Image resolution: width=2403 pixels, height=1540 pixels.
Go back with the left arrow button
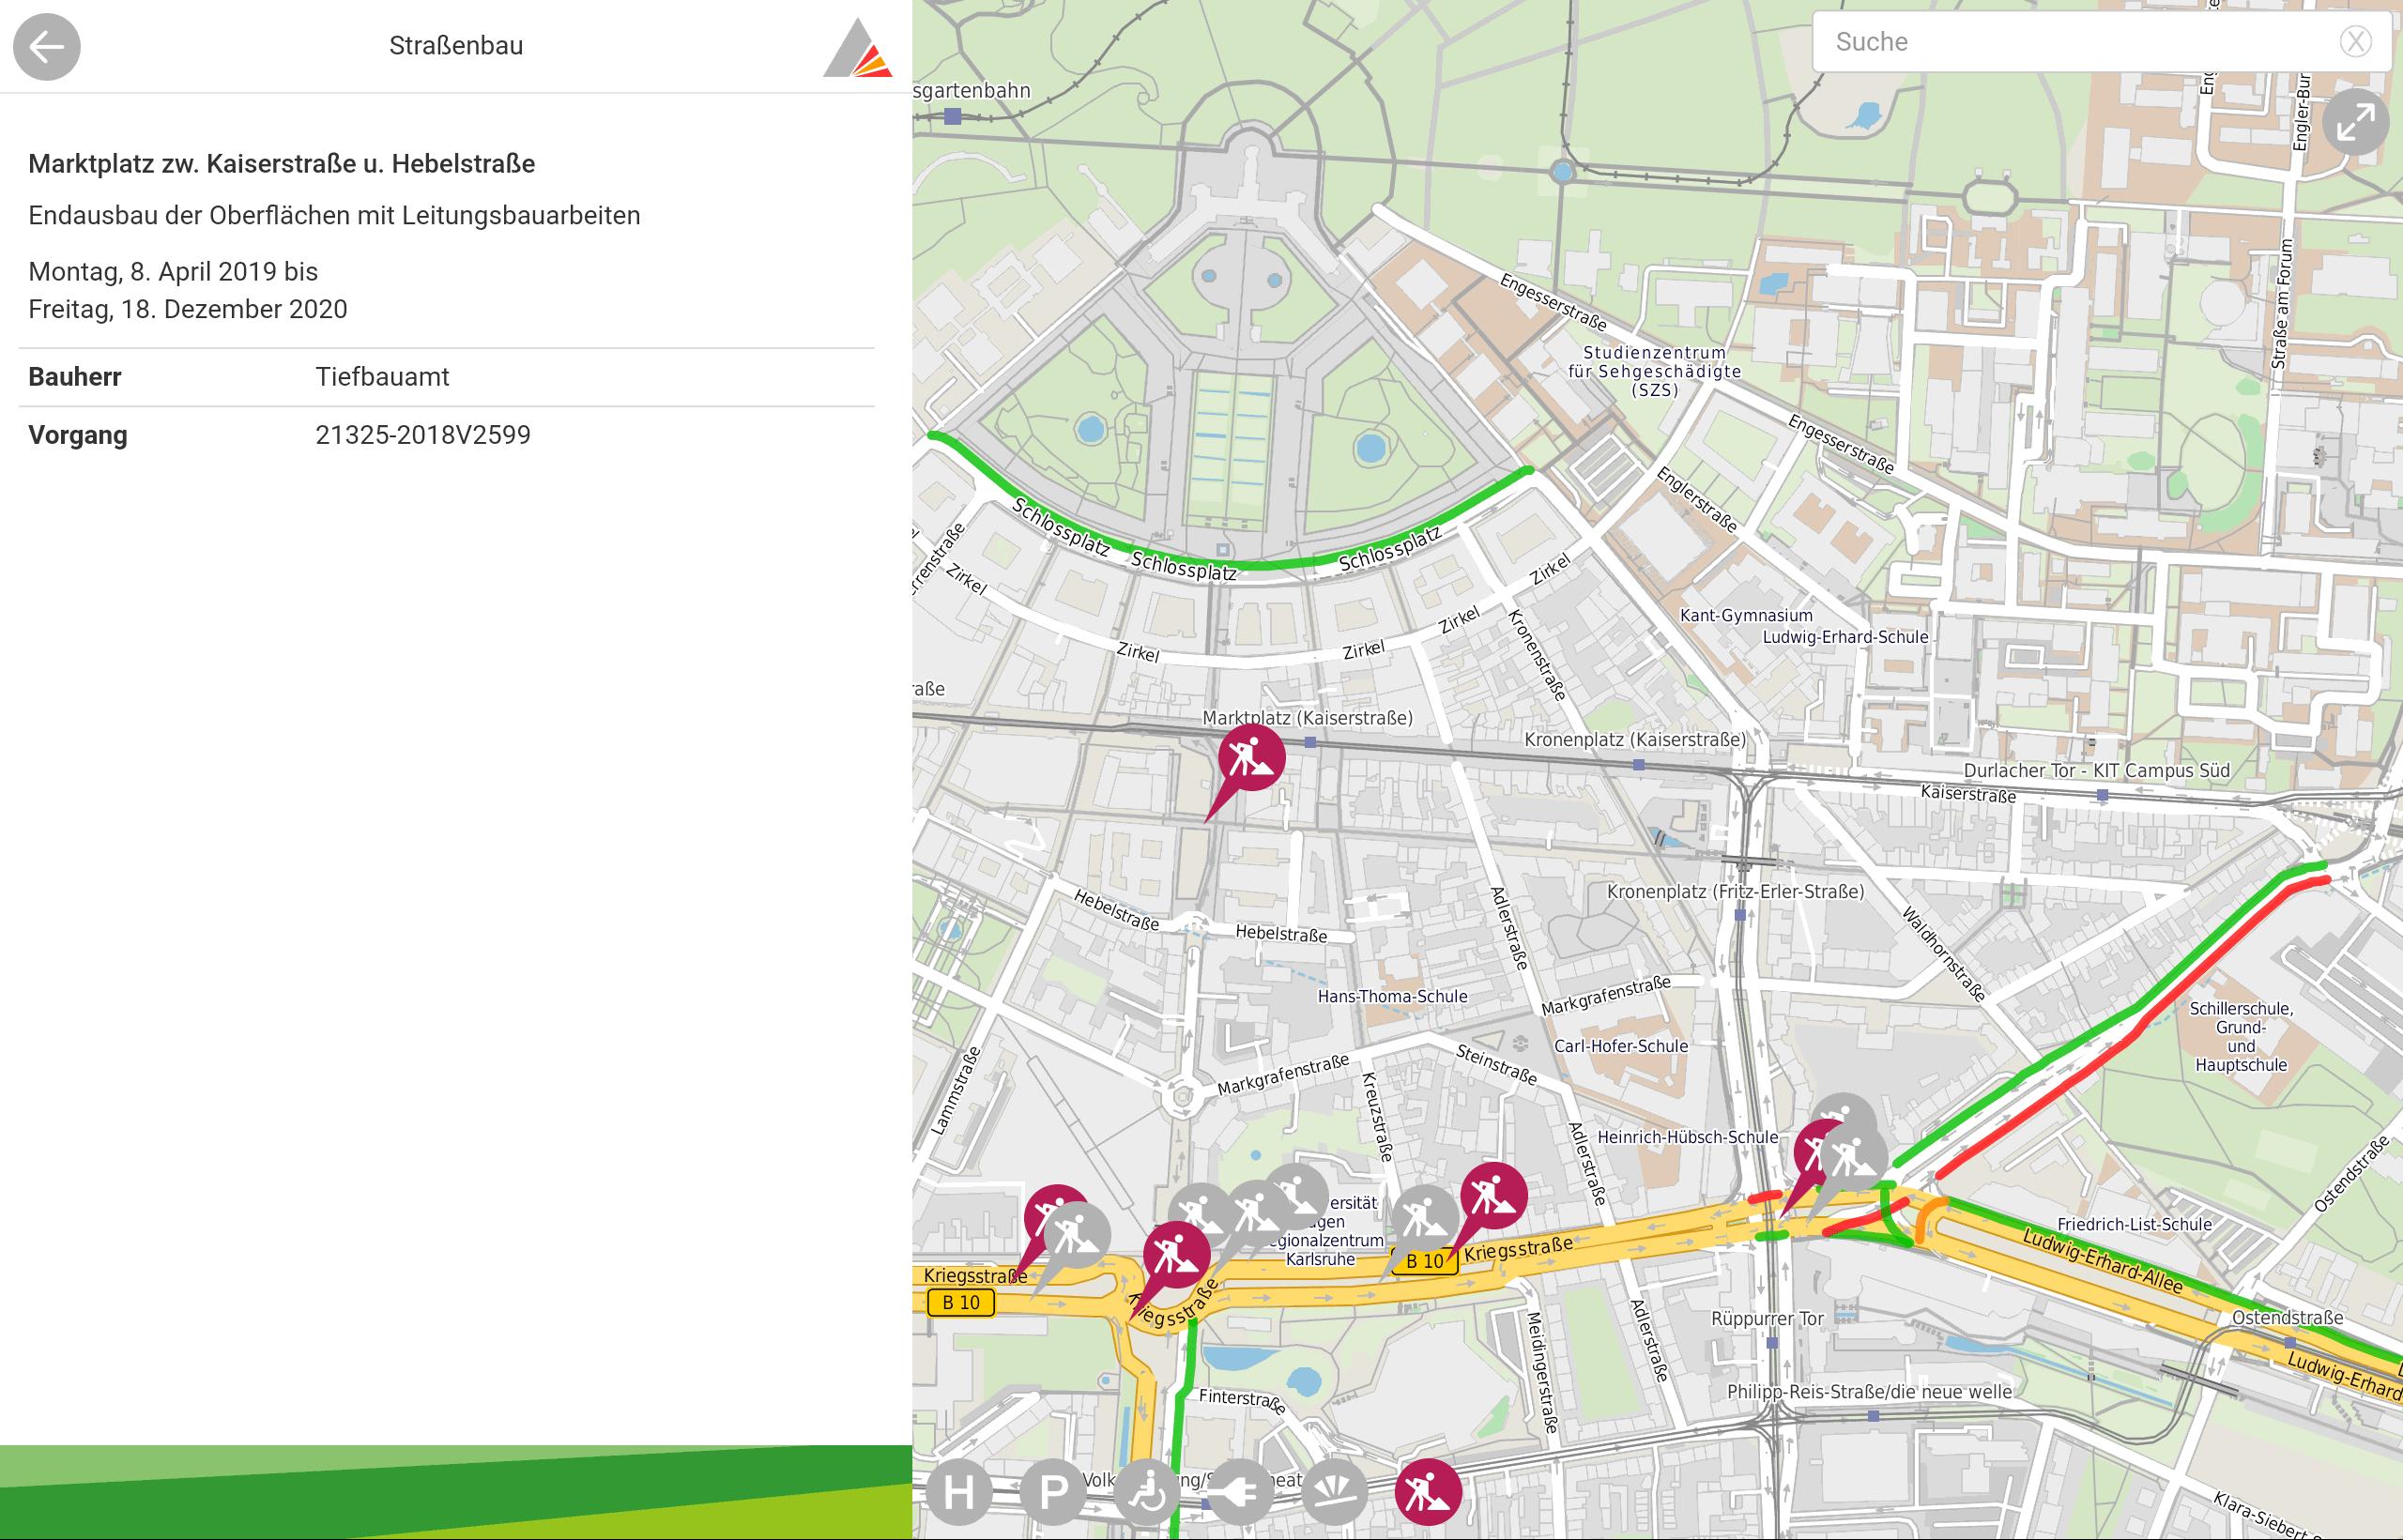46,46
